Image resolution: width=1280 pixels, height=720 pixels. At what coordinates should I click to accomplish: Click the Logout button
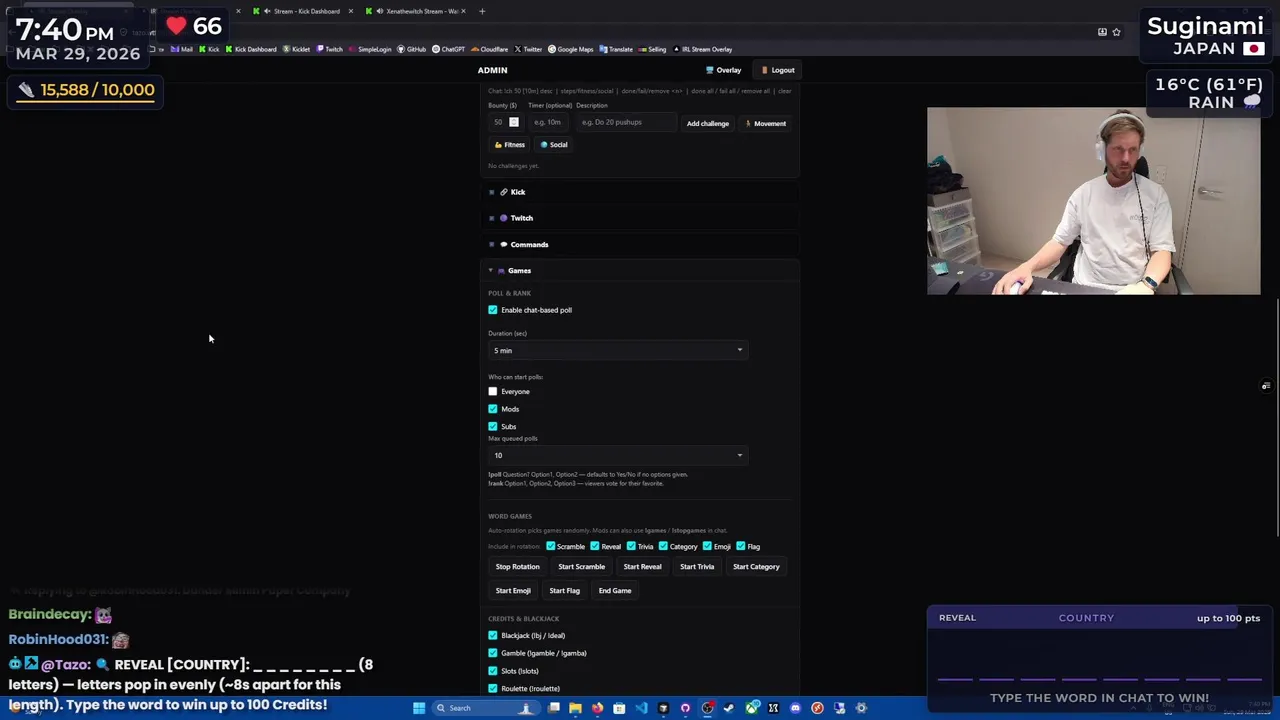point(777,70)
